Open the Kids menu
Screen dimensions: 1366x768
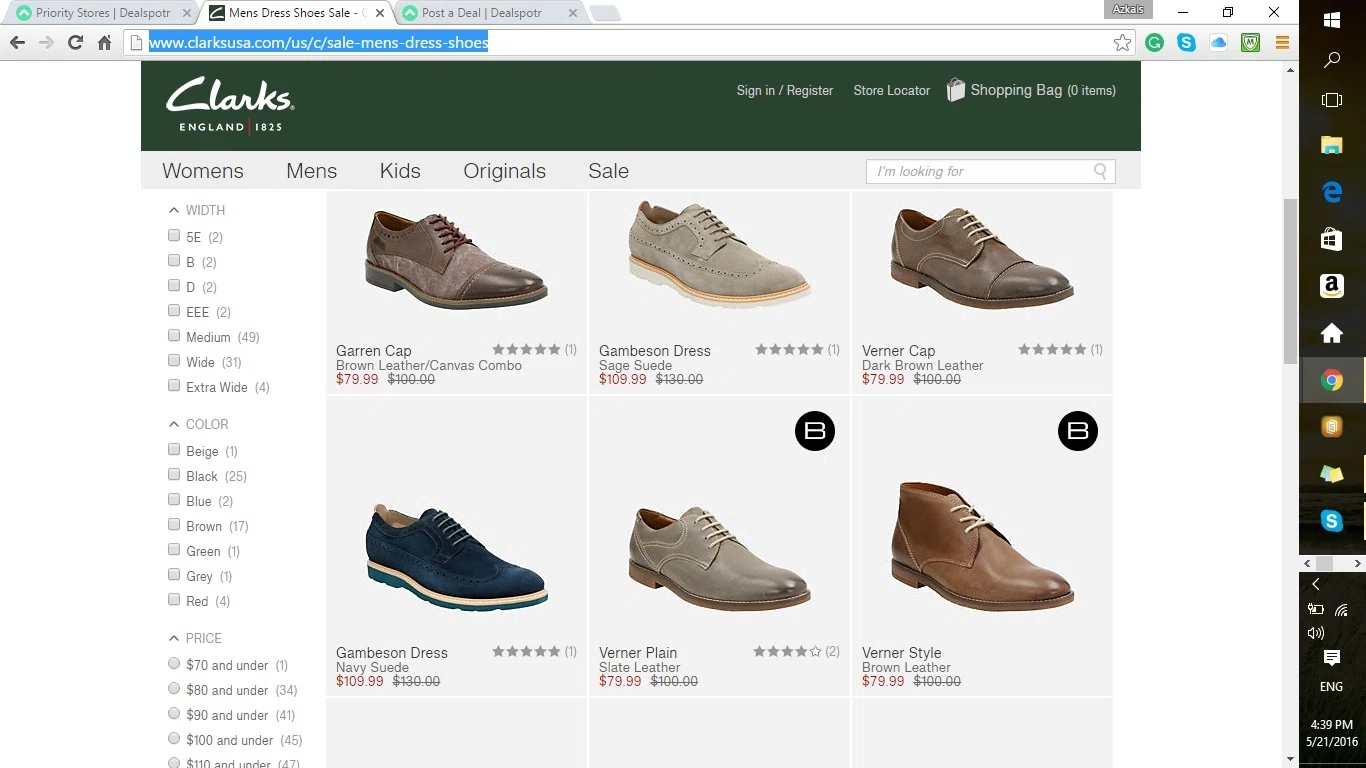pos(400,171)
